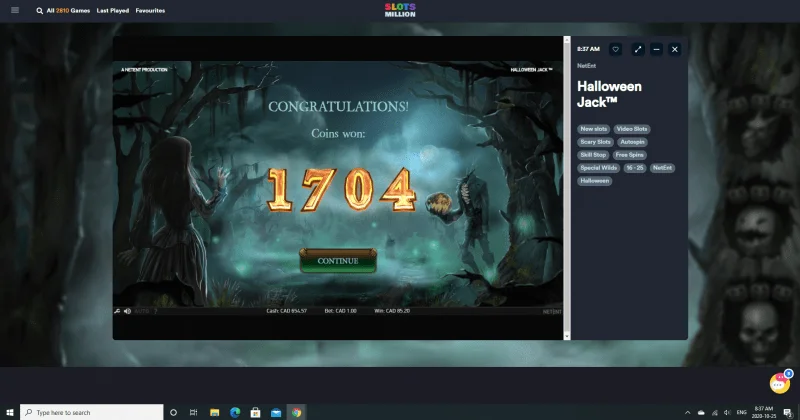The image size is (800, 420).
Task: Add Halloween Jack to favourites with heart icon
Action: coord(615,50)
